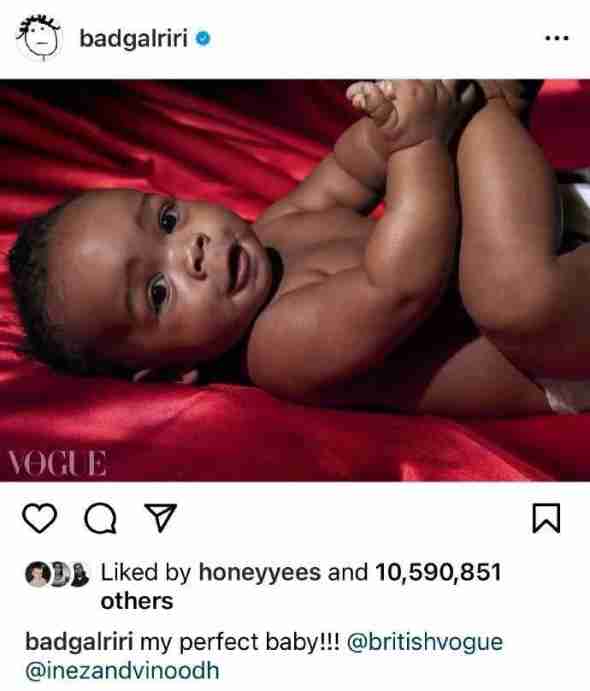Click the VOGUE watermark on the photo
This screenshot has width=590, height=691.
pos(57,463)
